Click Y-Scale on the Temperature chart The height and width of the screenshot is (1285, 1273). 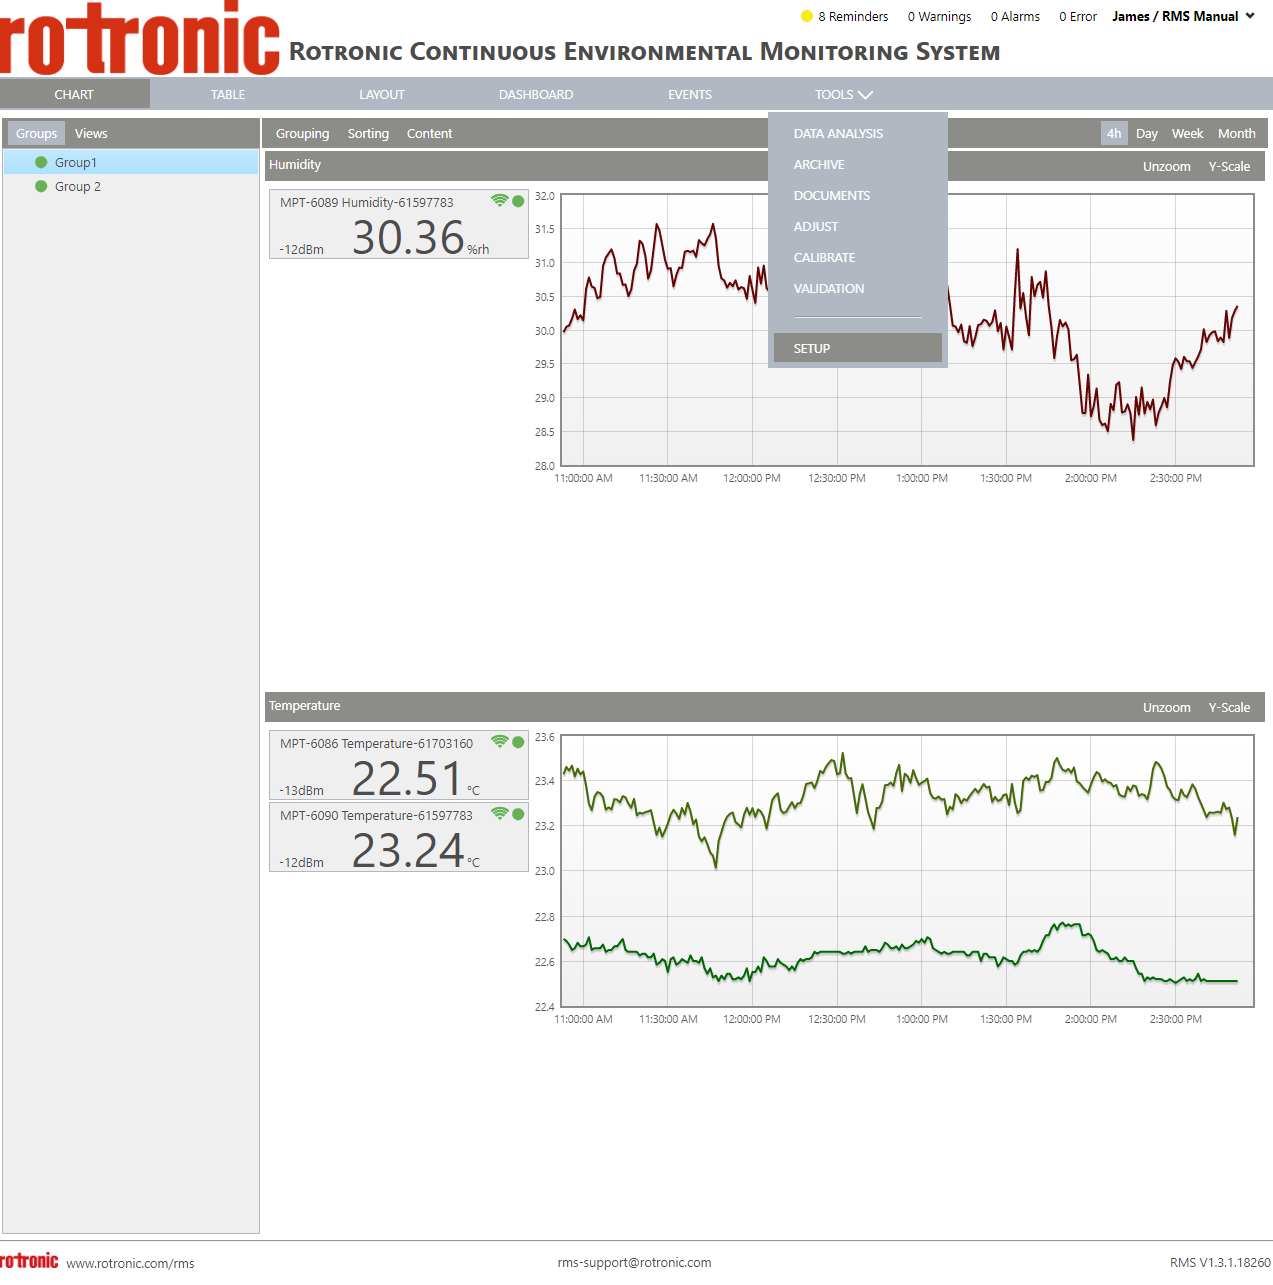1229,707
